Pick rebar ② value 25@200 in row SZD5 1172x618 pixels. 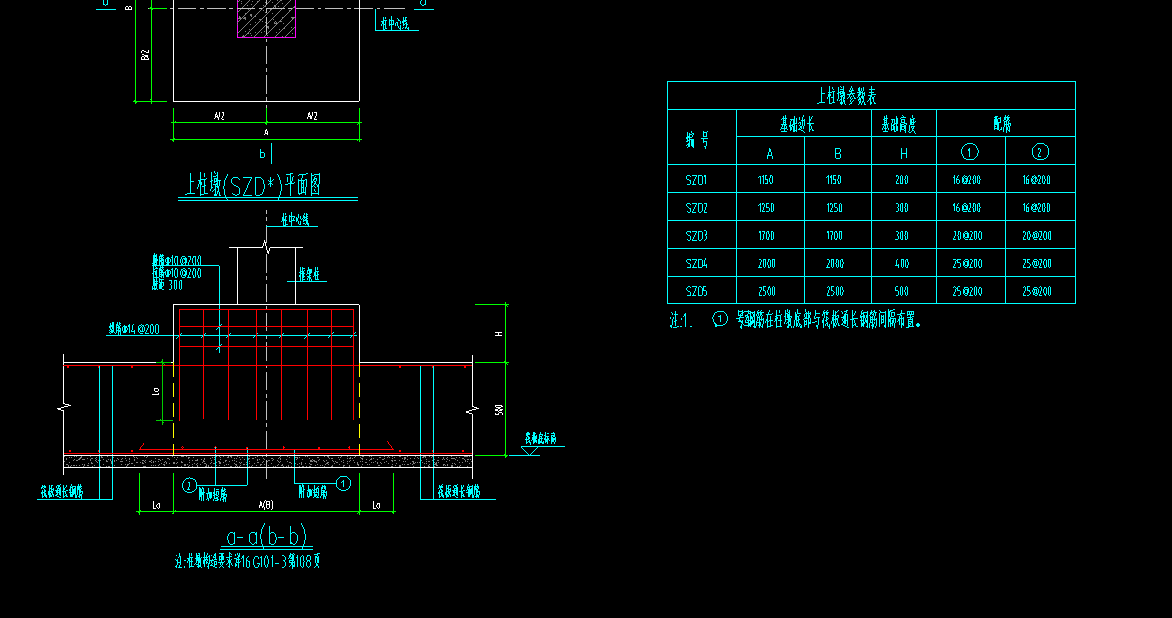click(x=1037, y=291)
